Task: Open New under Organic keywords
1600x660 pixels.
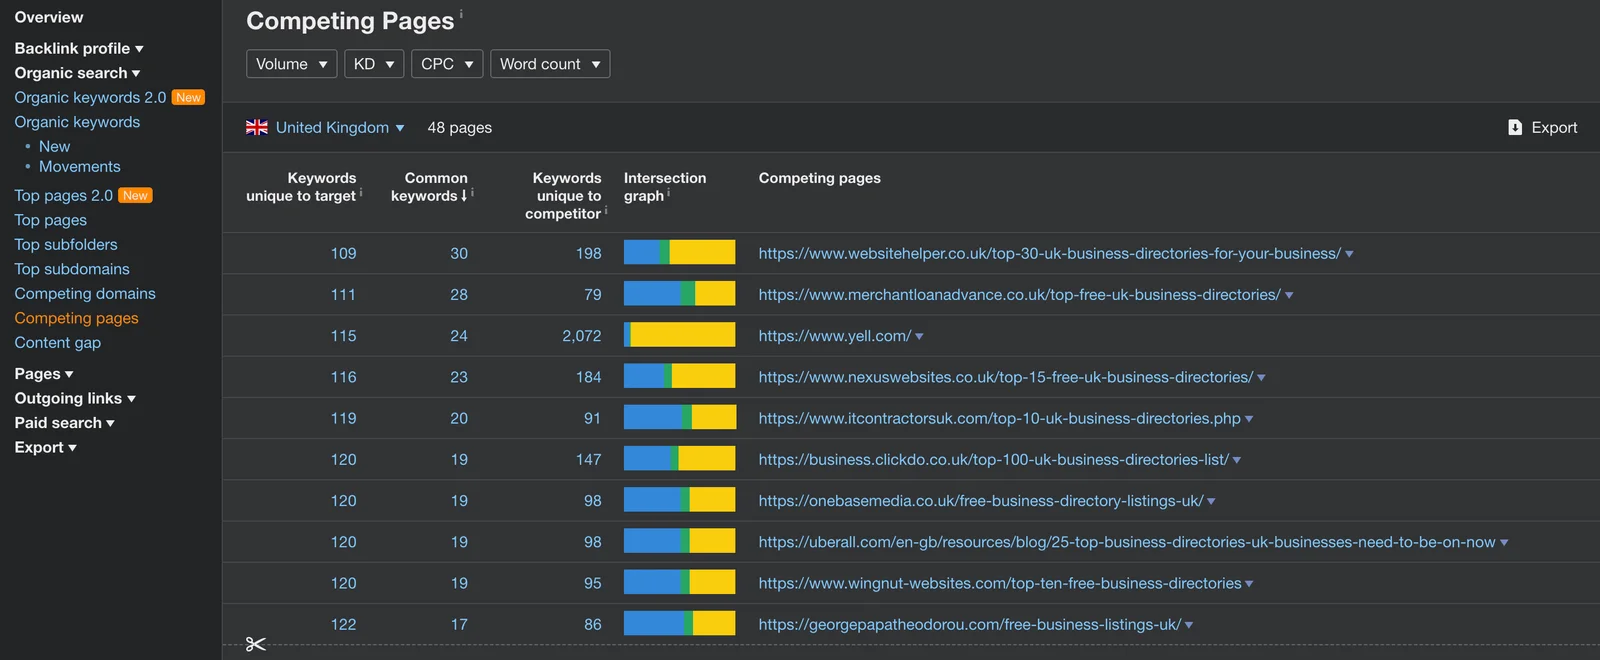Action: (x=54, y=146)
